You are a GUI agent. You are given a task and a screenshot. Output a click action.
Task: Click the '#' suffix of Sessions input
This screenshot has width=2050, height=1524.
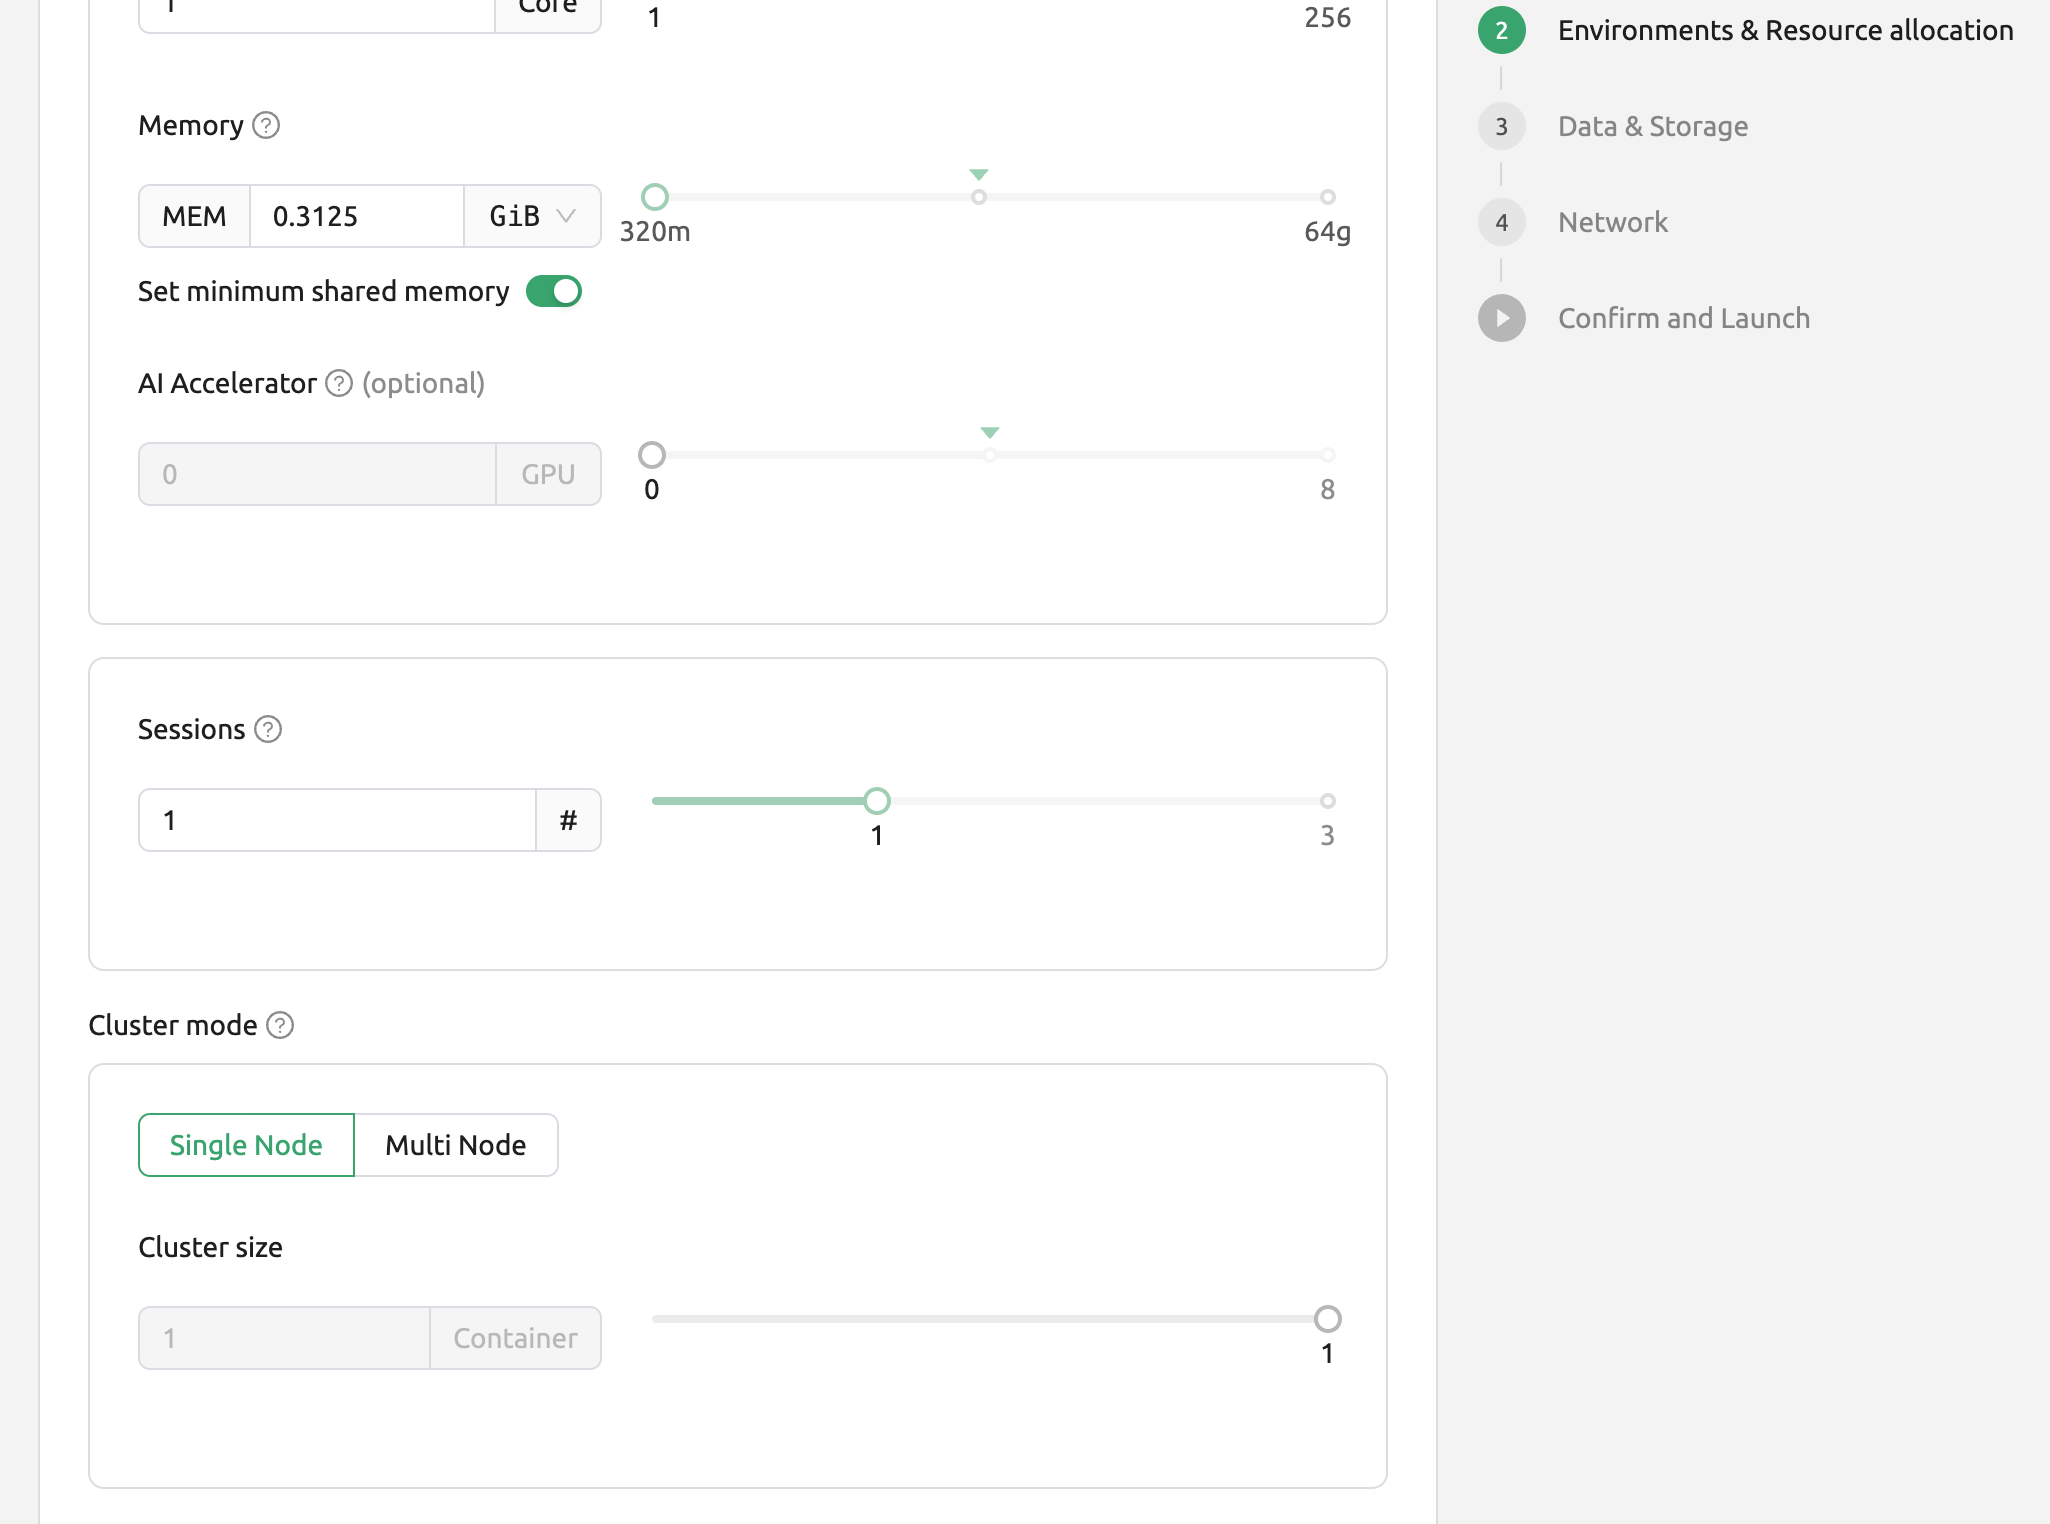[x=568, y=820]
